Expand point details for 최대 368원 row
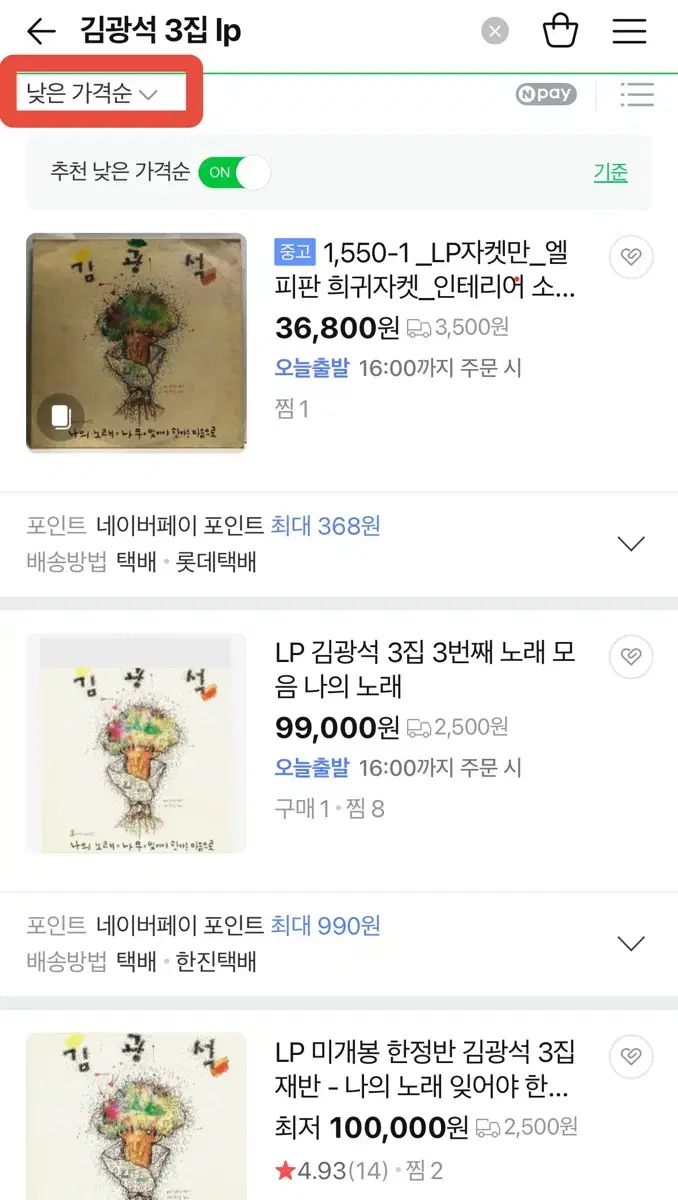The width and height of the screenshot is (678, 1200). point(631,544)
